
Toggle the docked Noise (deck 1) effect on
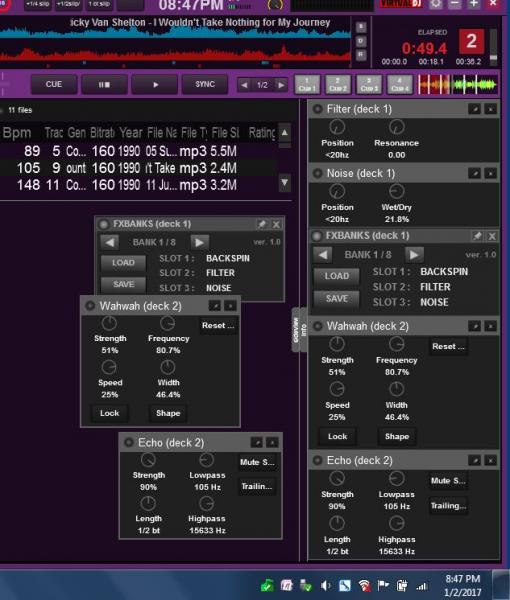point(318,173)
